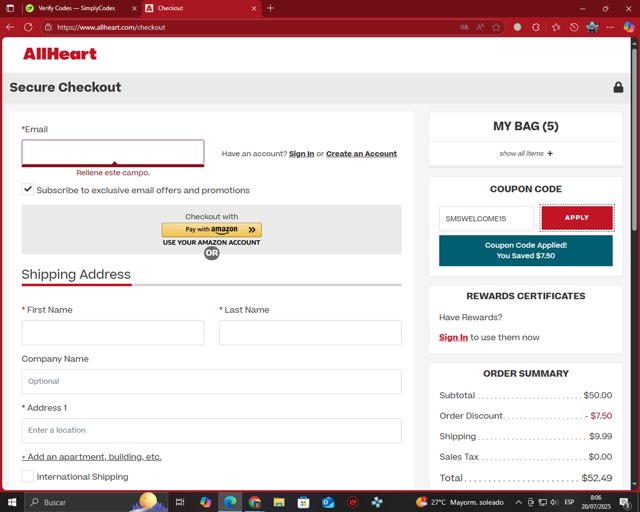Expand Add an apartment, building, etc.
Screen dimensions: 640x512
[91, 456]
